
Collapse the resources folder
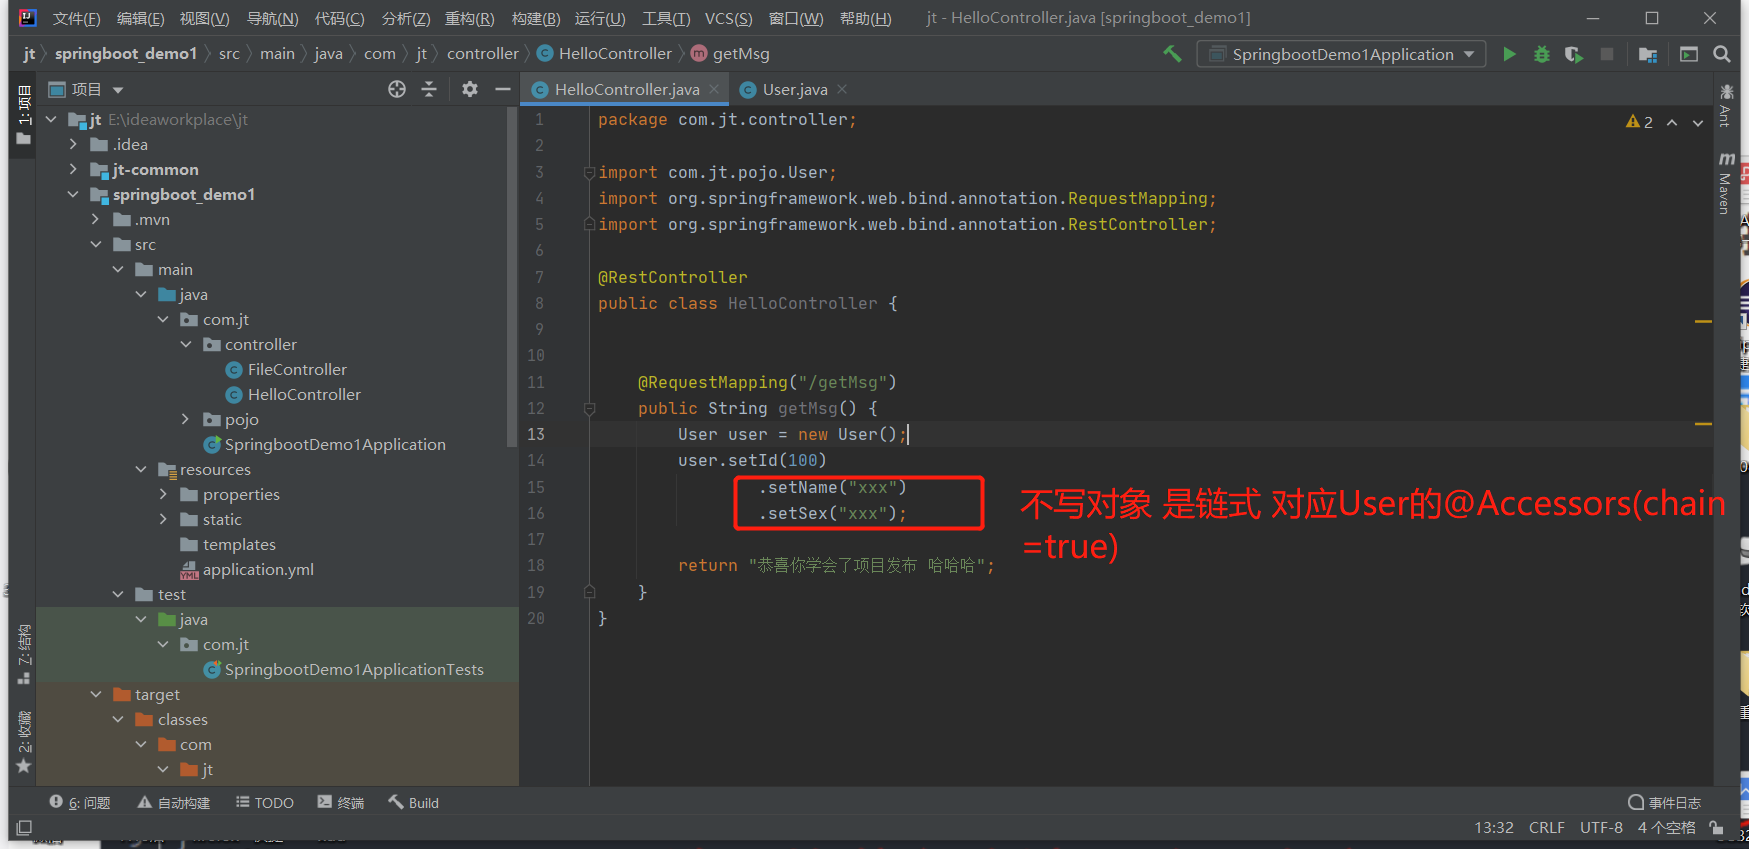point(141,470)
